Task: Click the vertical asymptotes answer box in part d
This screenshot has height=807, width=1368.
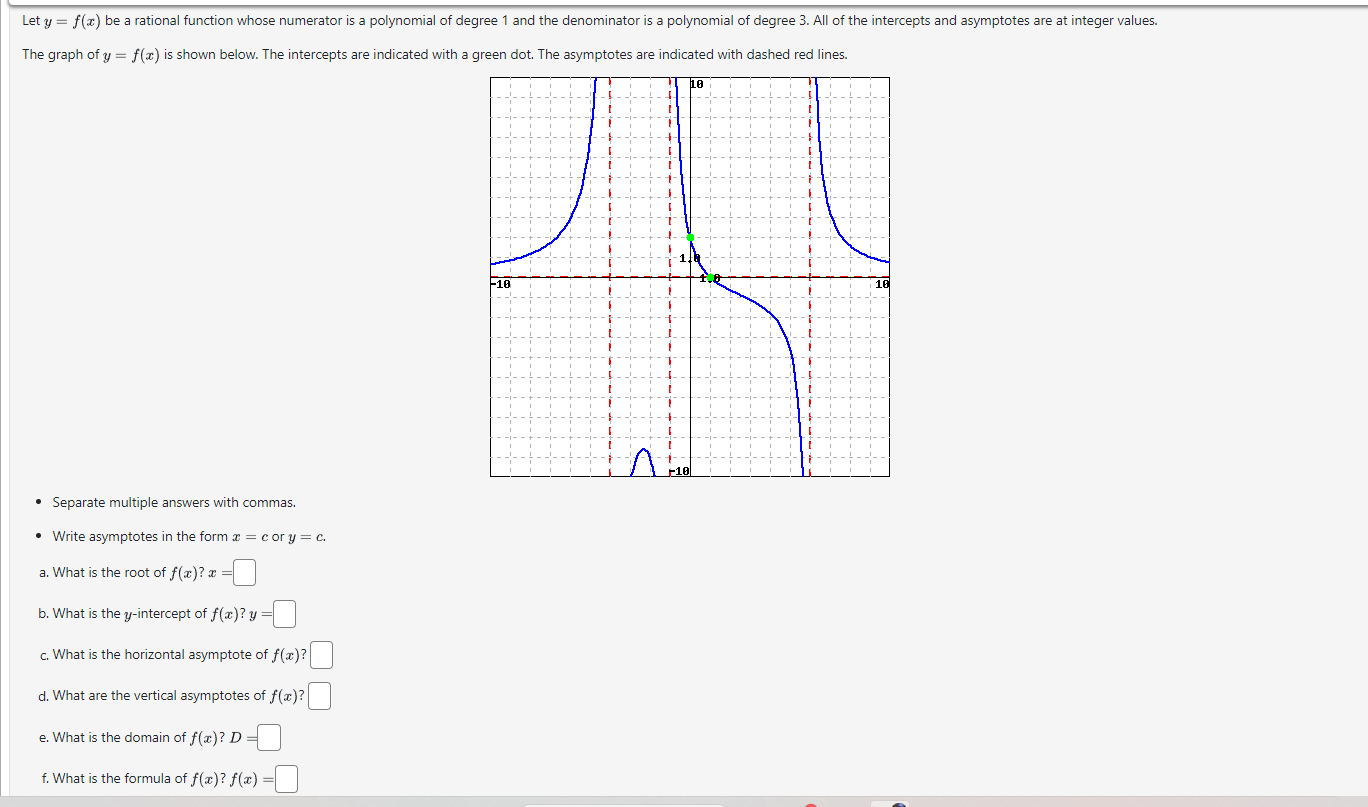Action: (319, 695)
